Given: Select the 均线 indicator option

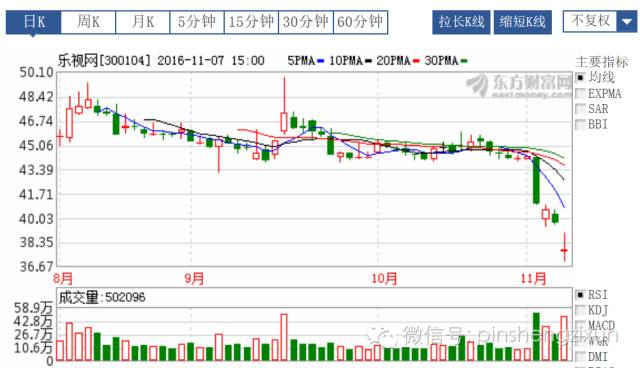Looking at the screenshot, I should pyautogui.click(x=580, y=77).
